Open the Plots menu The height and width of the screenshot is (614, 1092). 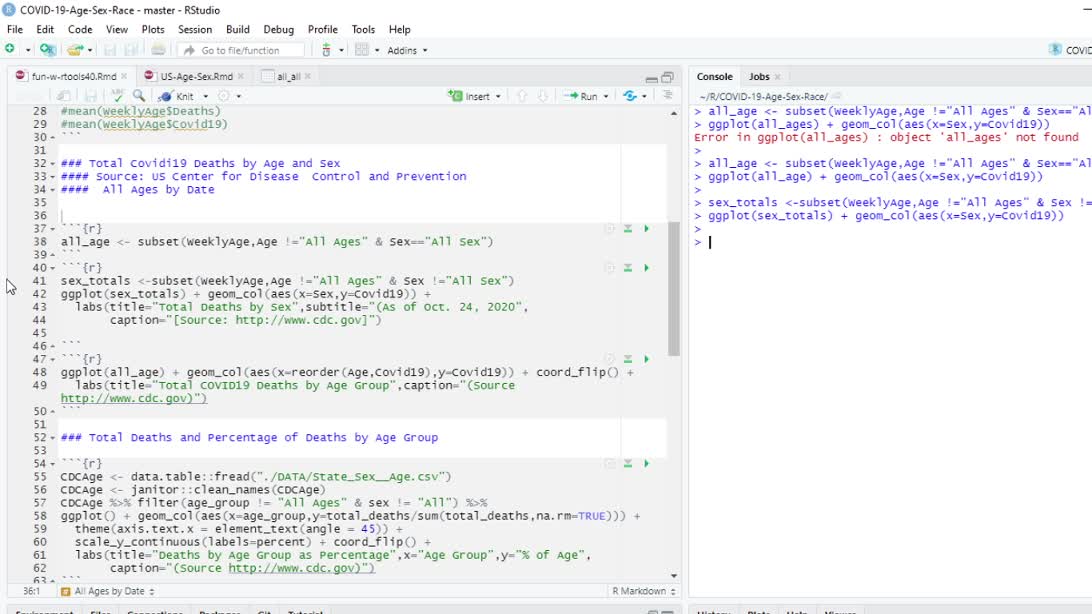(153, 29)
